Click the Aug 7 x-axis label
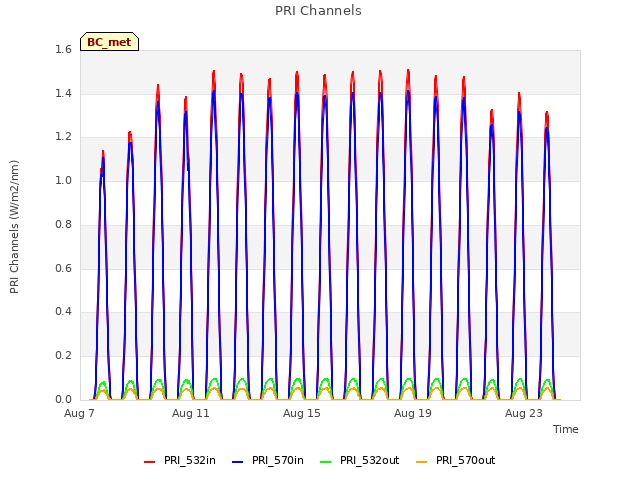Viewport: 640px width, 480px height. [x=79, y=413]
